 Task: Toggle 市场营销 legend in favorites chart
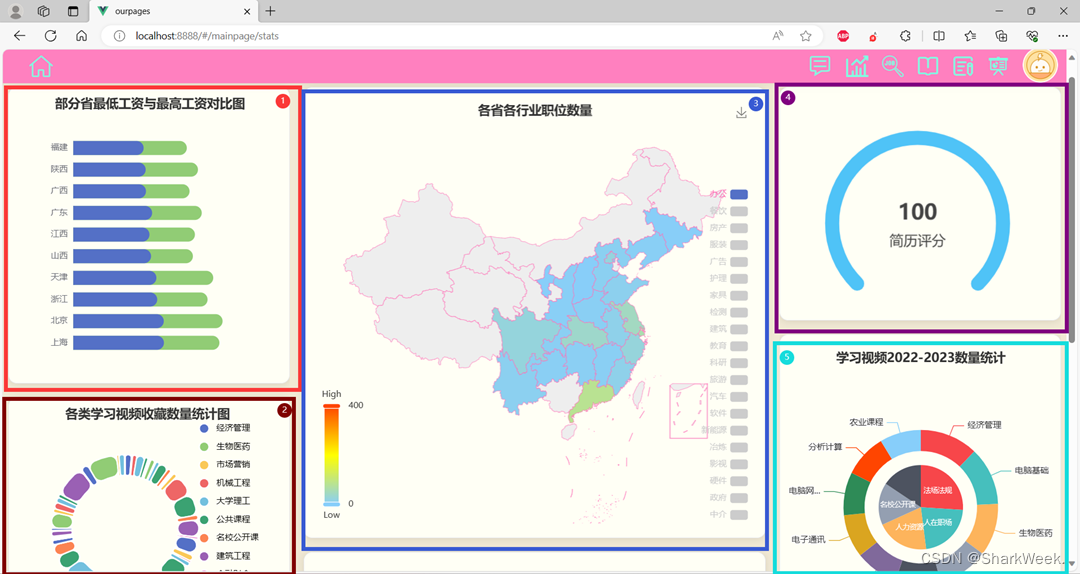point(225,464)
